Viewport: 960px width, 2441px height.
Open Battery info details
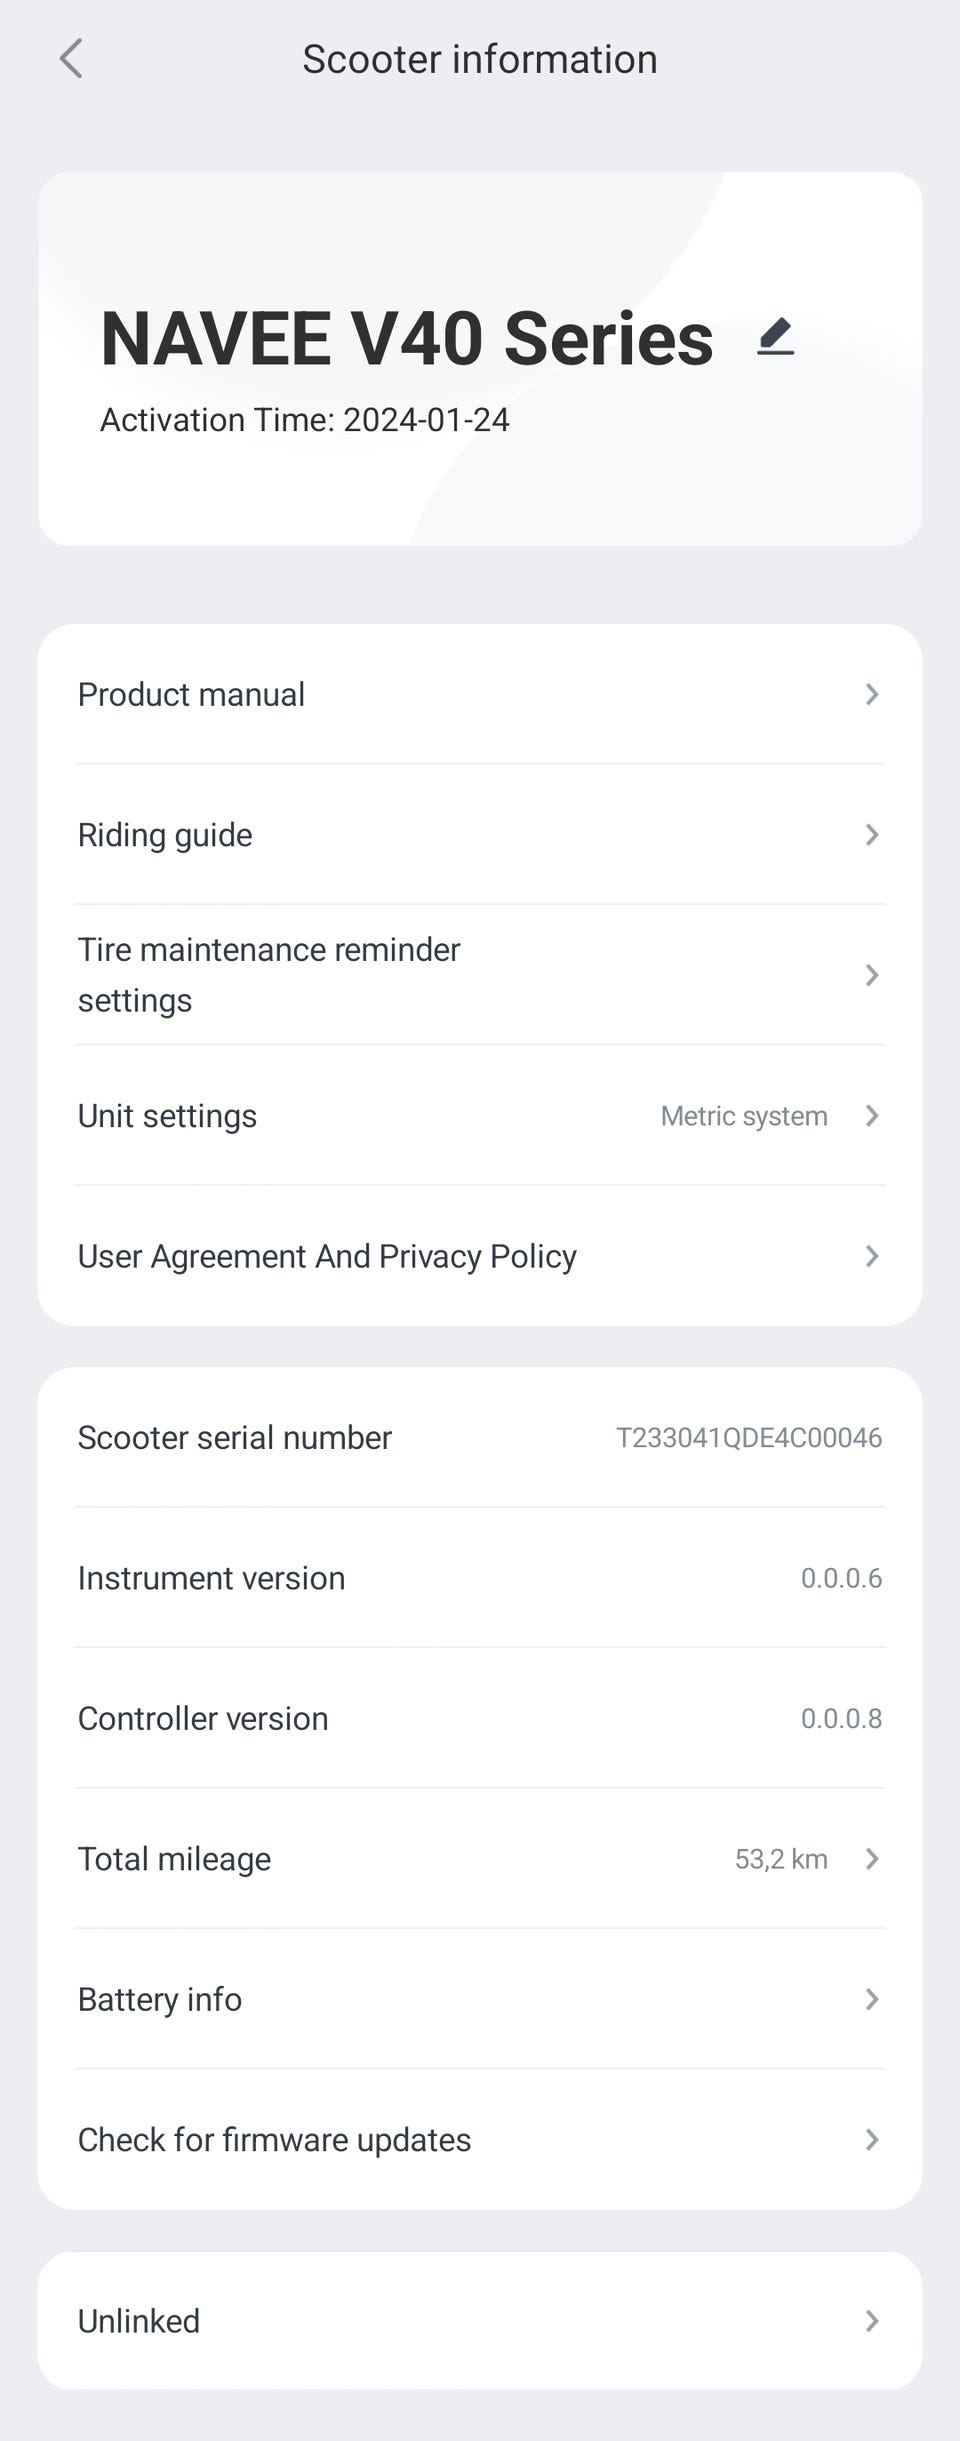coord(160,1999)
